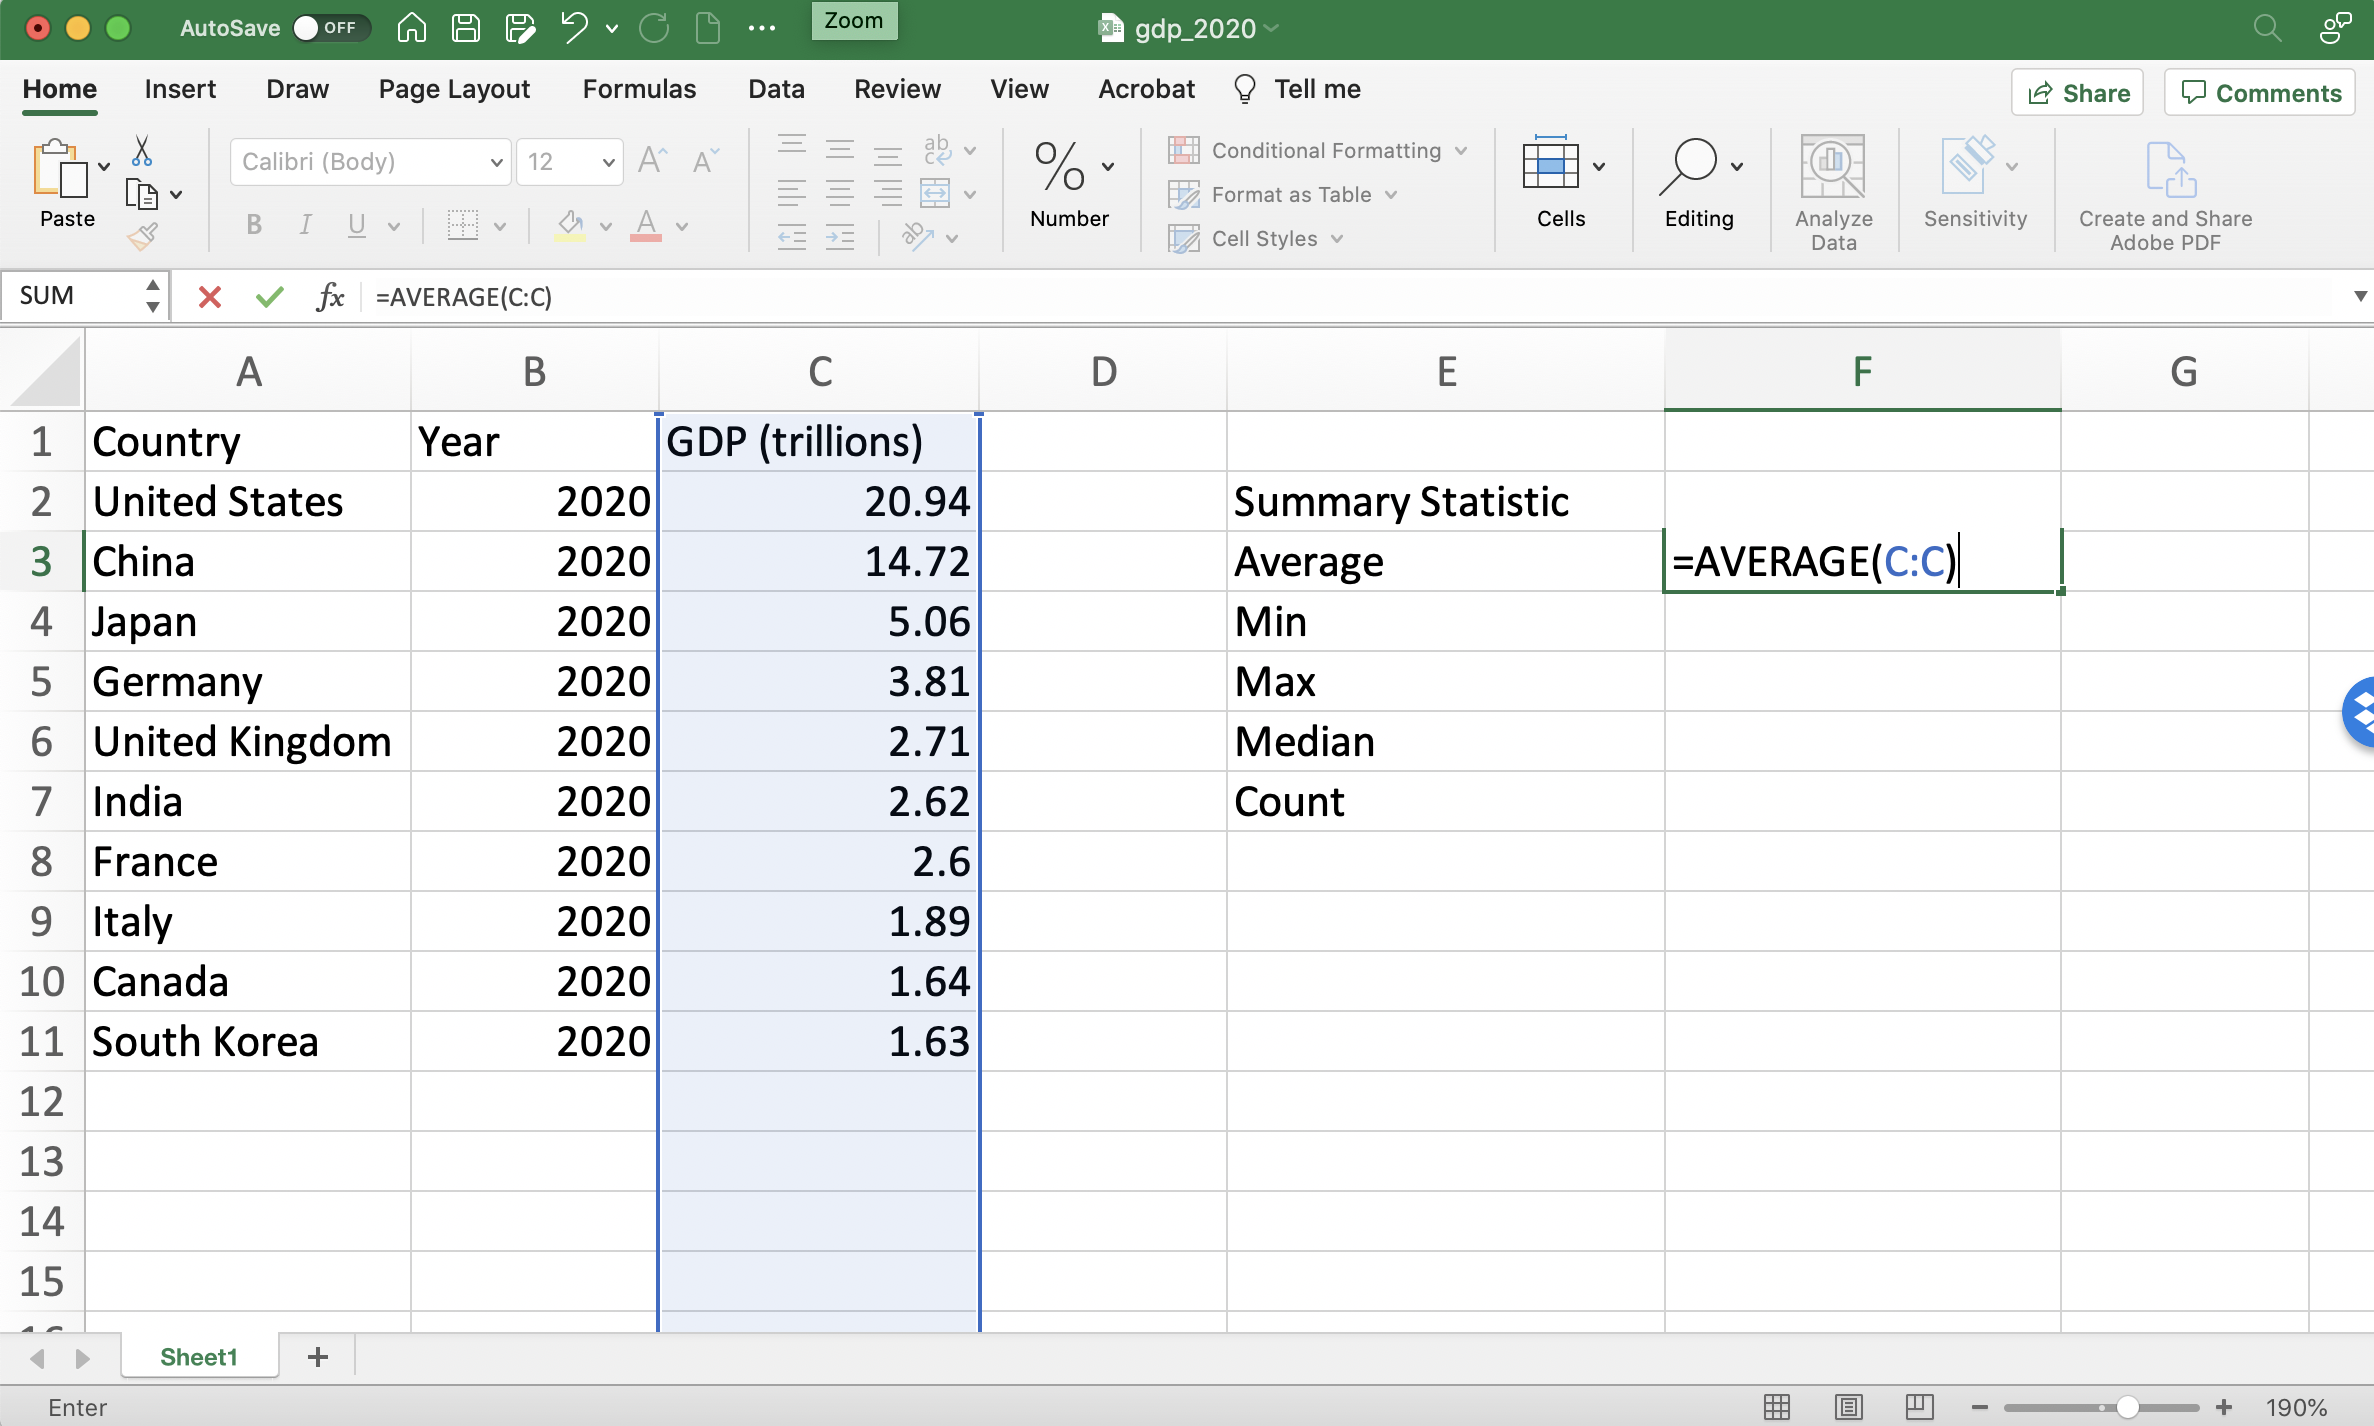Select cell F3 input field
This screenshot has height=1426, width=2374.
pos(1860,560)
